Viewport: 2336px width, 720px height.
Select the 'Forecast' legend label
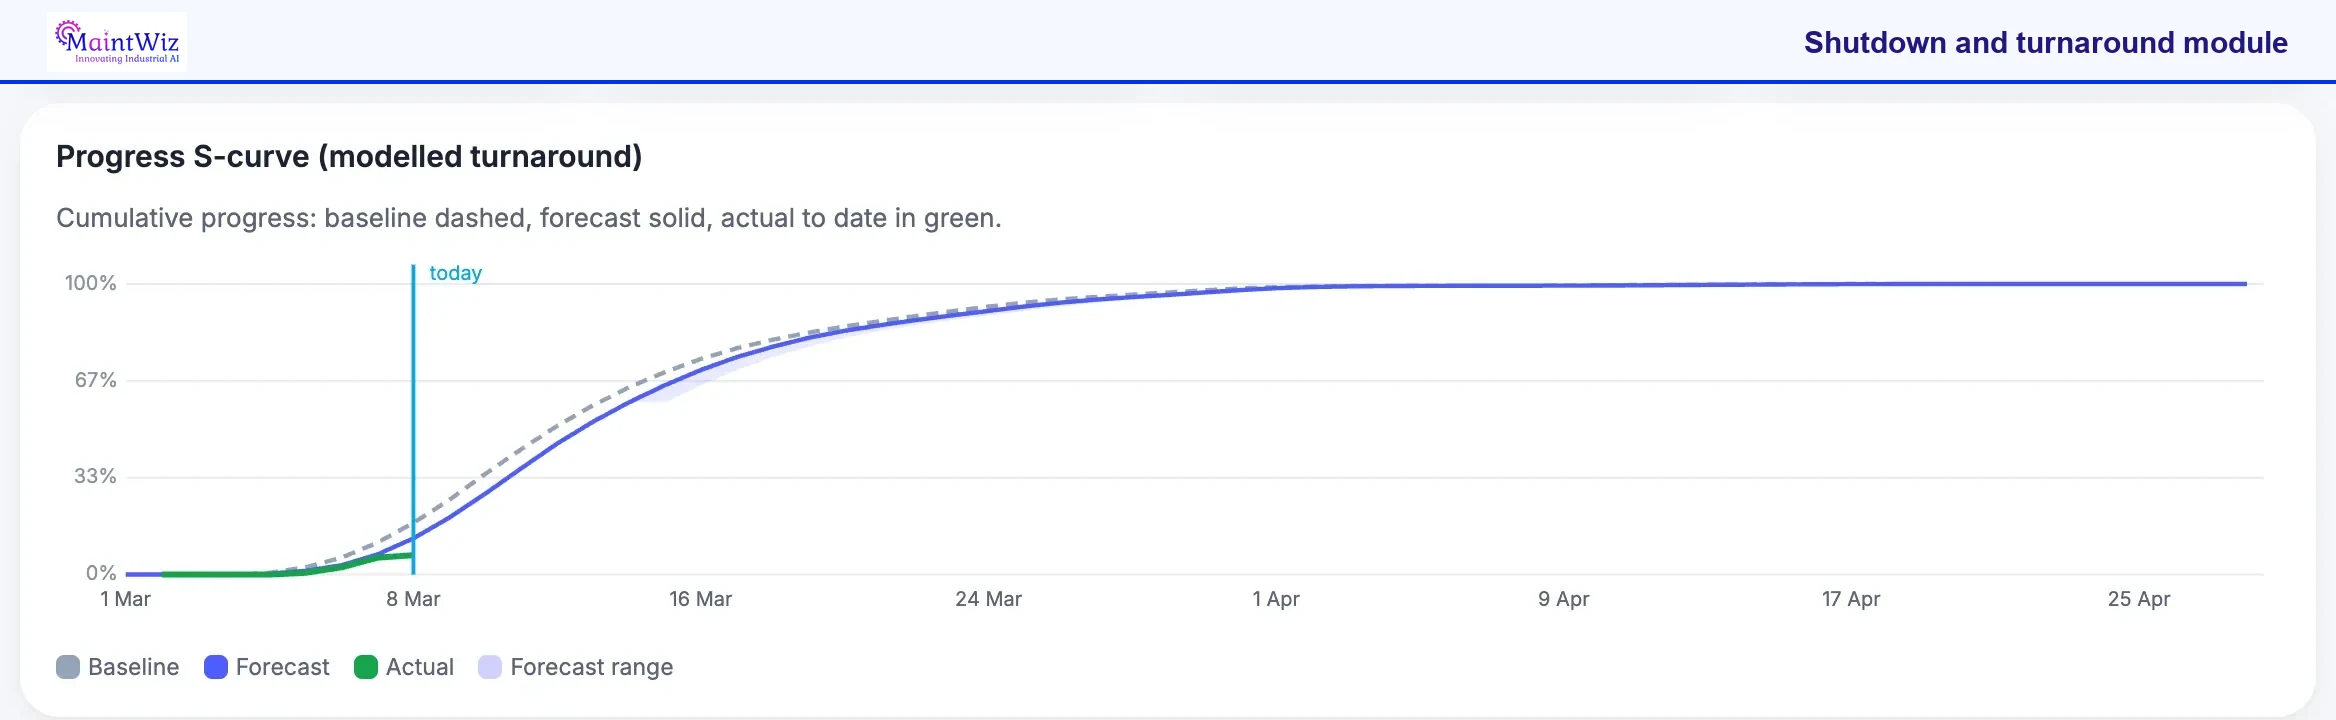click(x=282, y=667)
